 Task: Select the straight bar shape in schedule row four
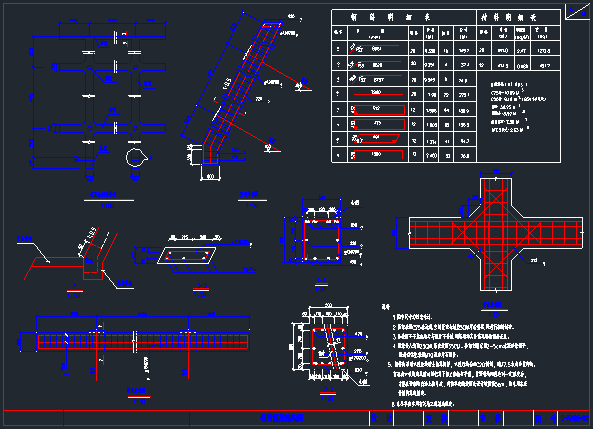tap(377, 94)
